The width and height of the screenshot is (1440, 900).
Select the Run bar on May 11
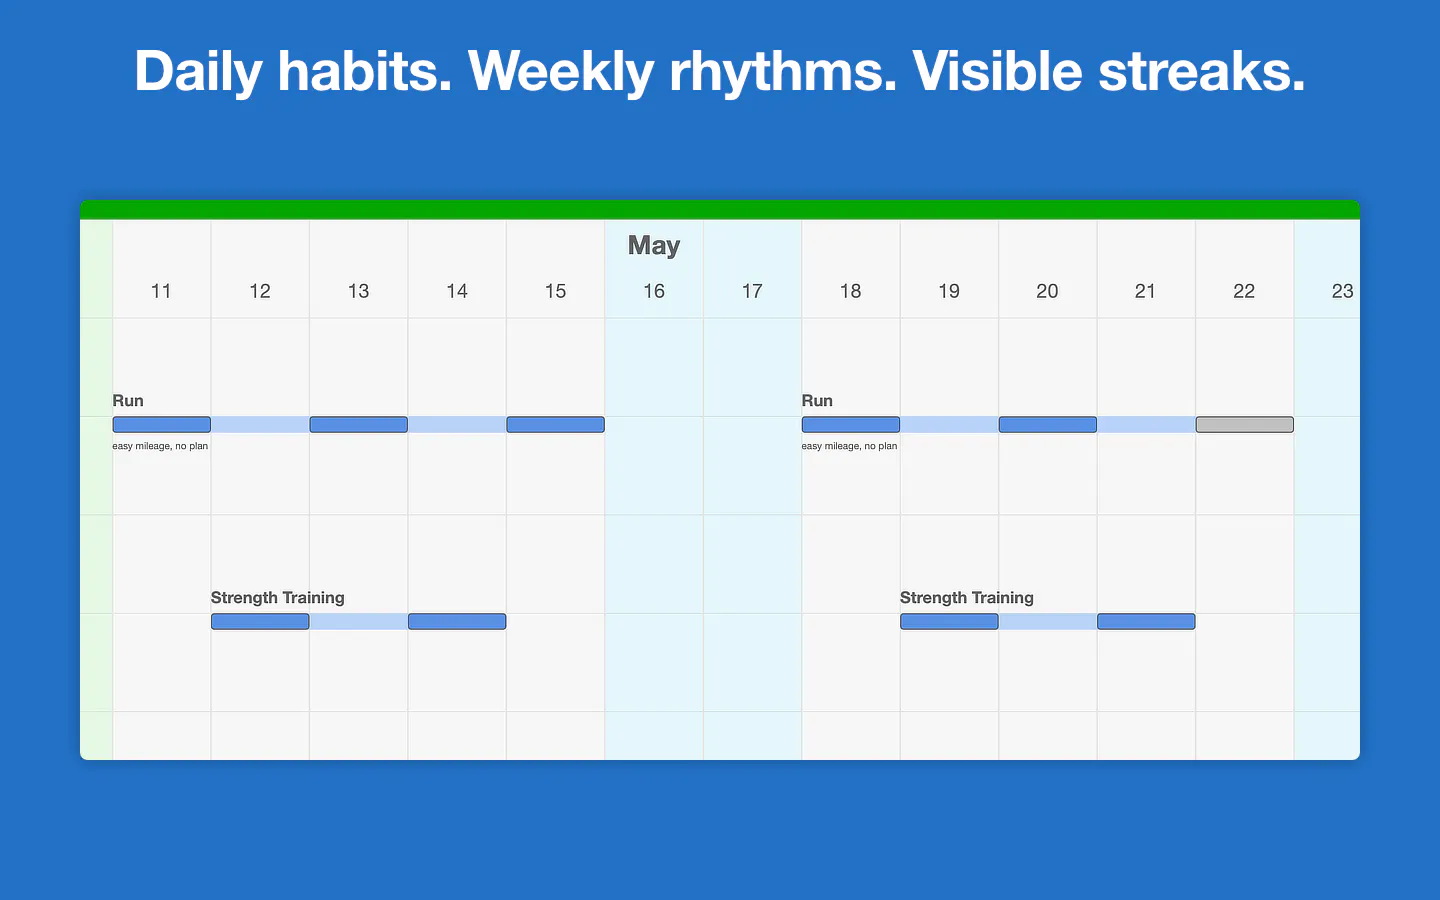tap(161, 425)
